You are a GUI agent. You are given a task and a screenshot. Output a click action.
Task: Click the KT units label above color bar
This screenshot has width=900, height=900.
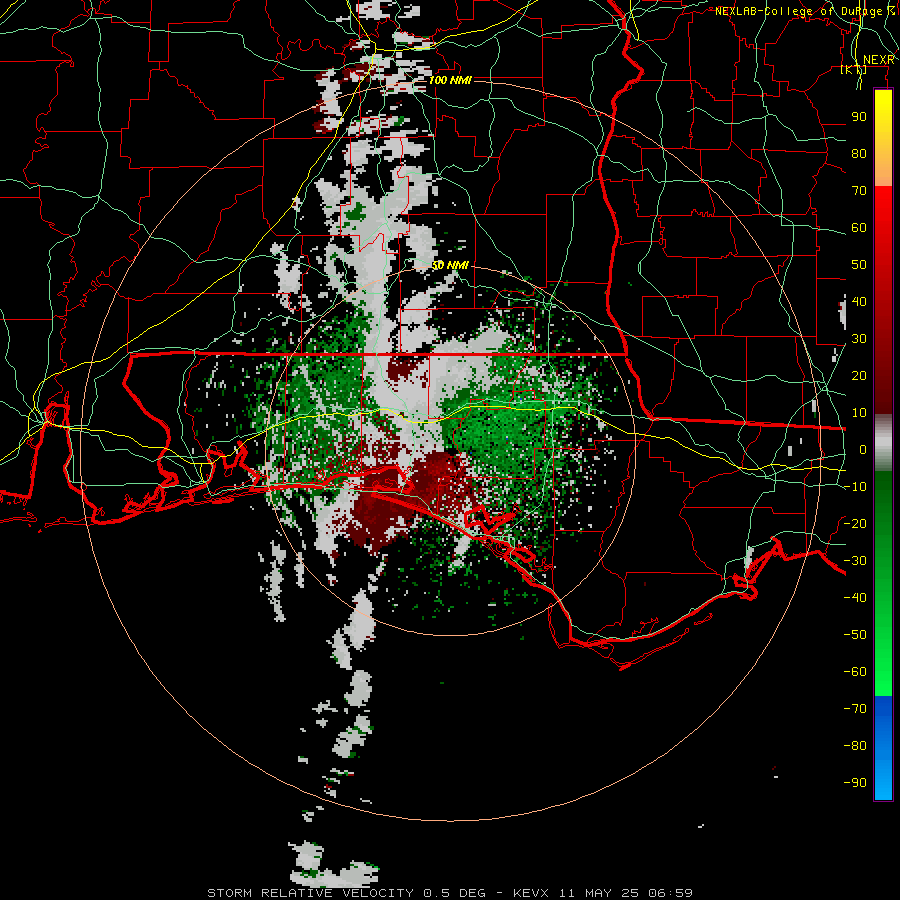854,69
